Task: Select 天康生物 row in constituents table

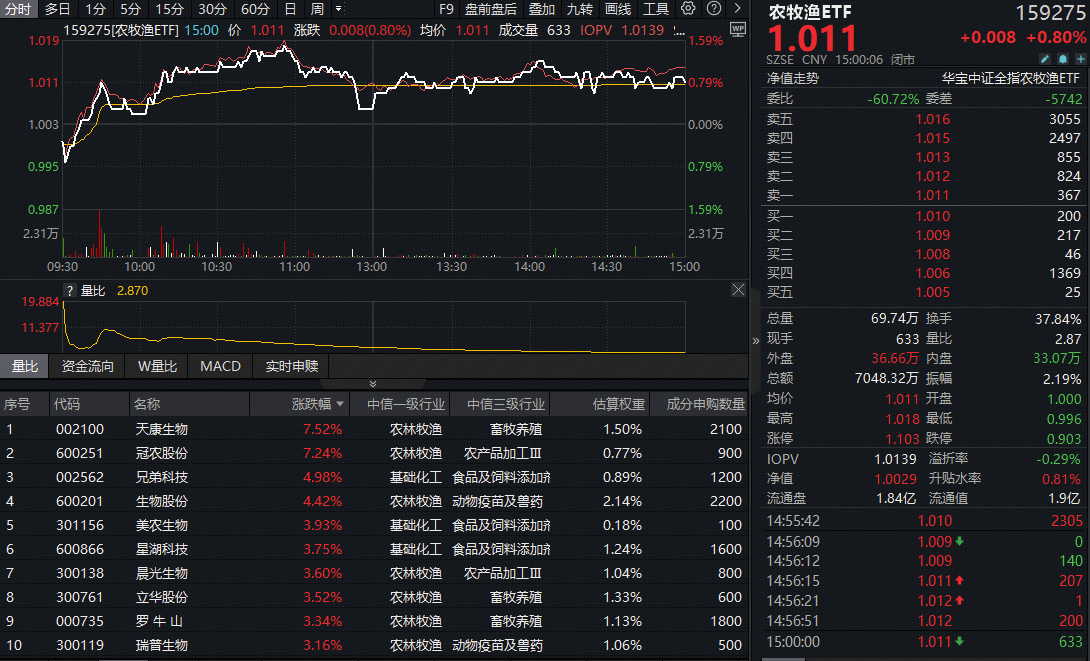Action: tap(161, 429)
